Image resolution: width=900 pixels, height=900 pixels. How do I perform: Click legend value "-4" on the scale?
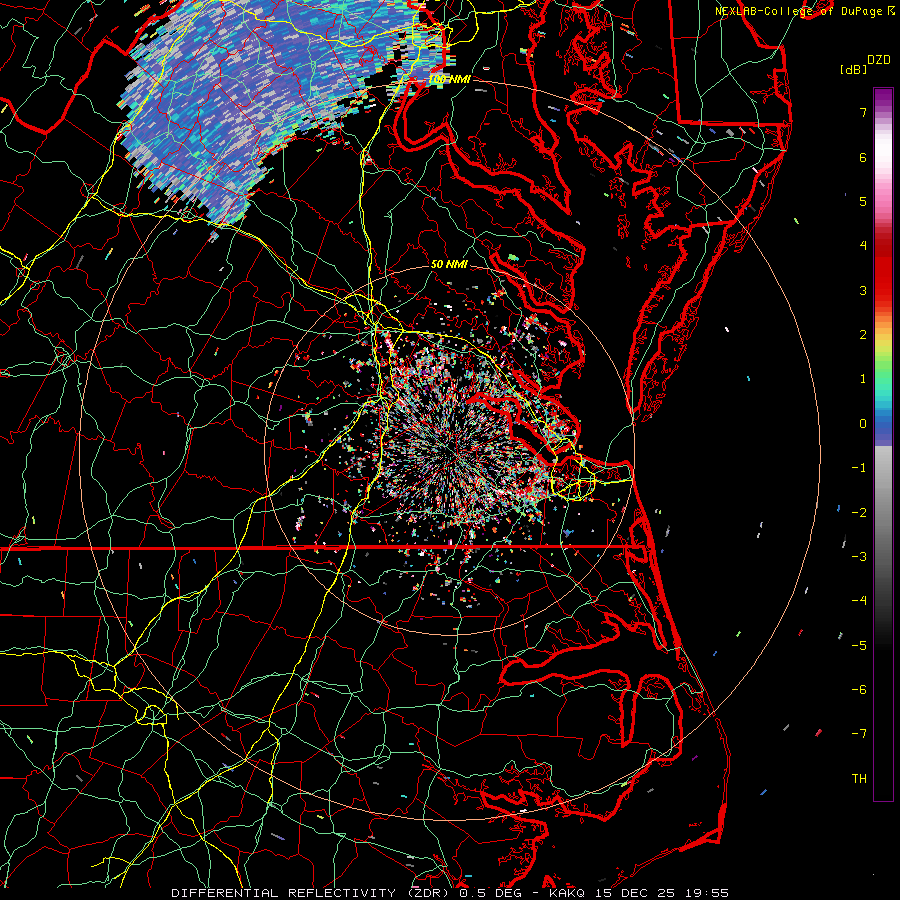click(x=859, y=601)
